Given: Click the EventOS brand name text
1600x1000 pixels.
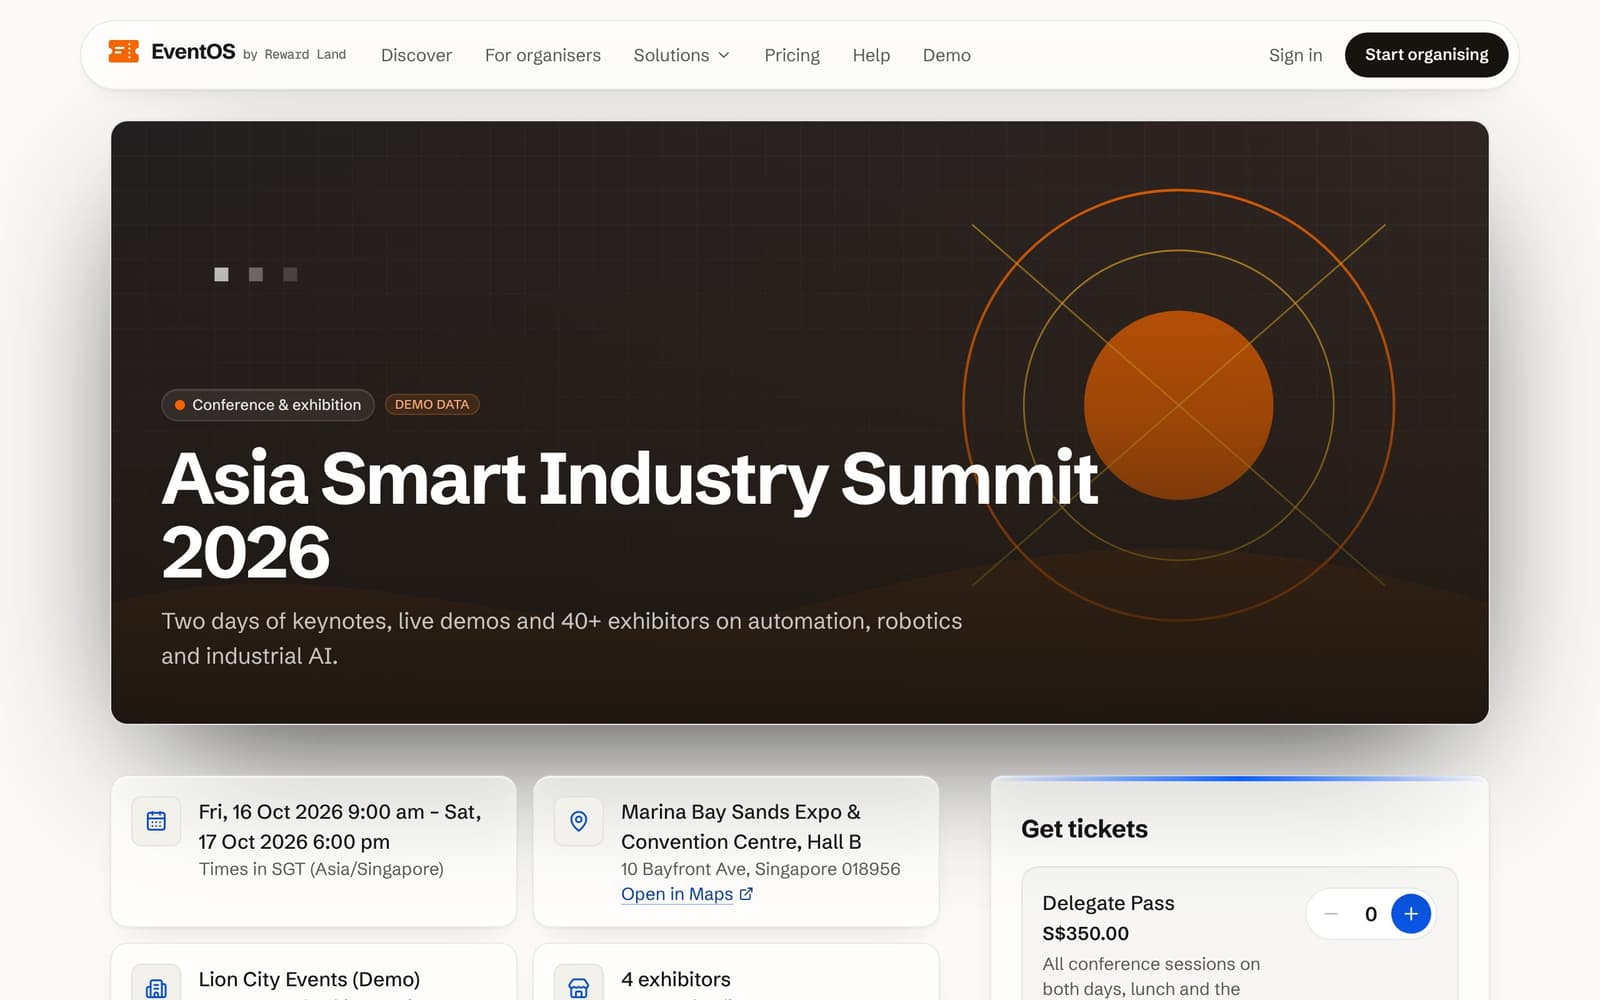Looking at the screenshot, I should (193, 52).
